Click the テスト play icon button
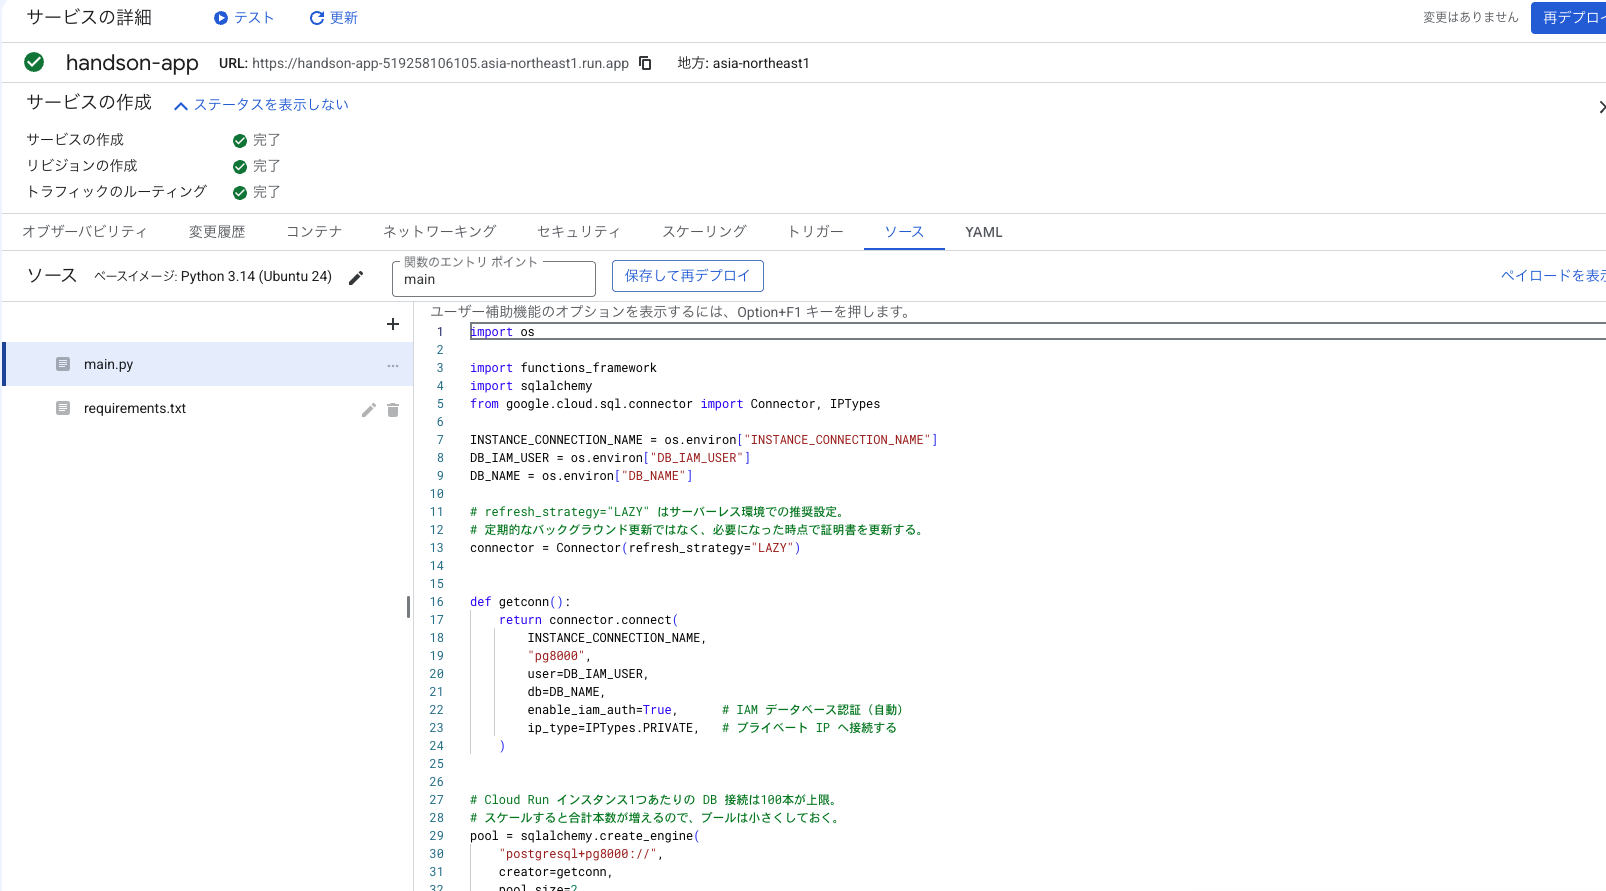Screen dimensions: 1606x891 (244, 18)
